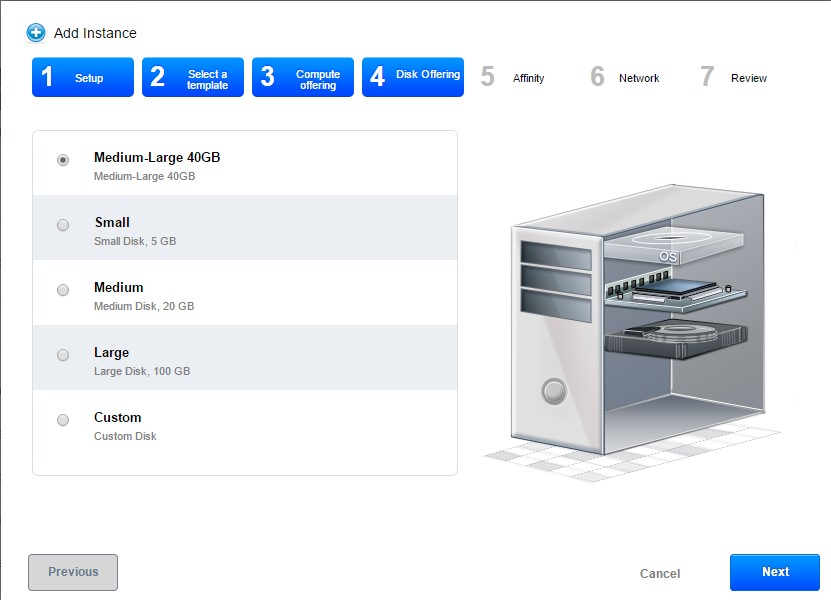Click the Previous button
The height and width of the screenshot is (600, 831).
click(x=73, y=572)
